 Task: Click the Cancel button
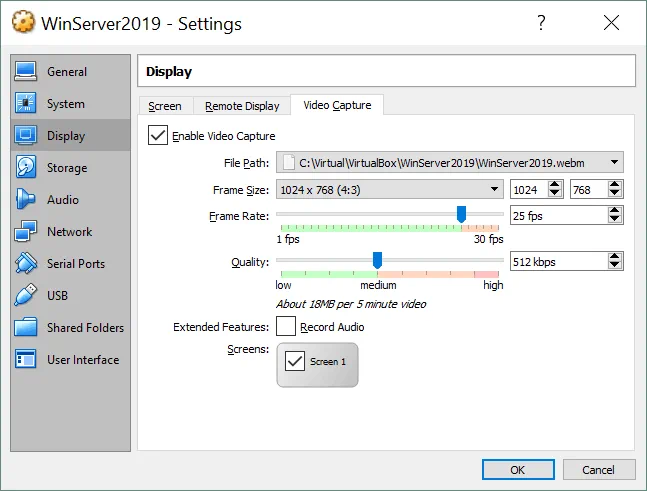coord(599,470)
